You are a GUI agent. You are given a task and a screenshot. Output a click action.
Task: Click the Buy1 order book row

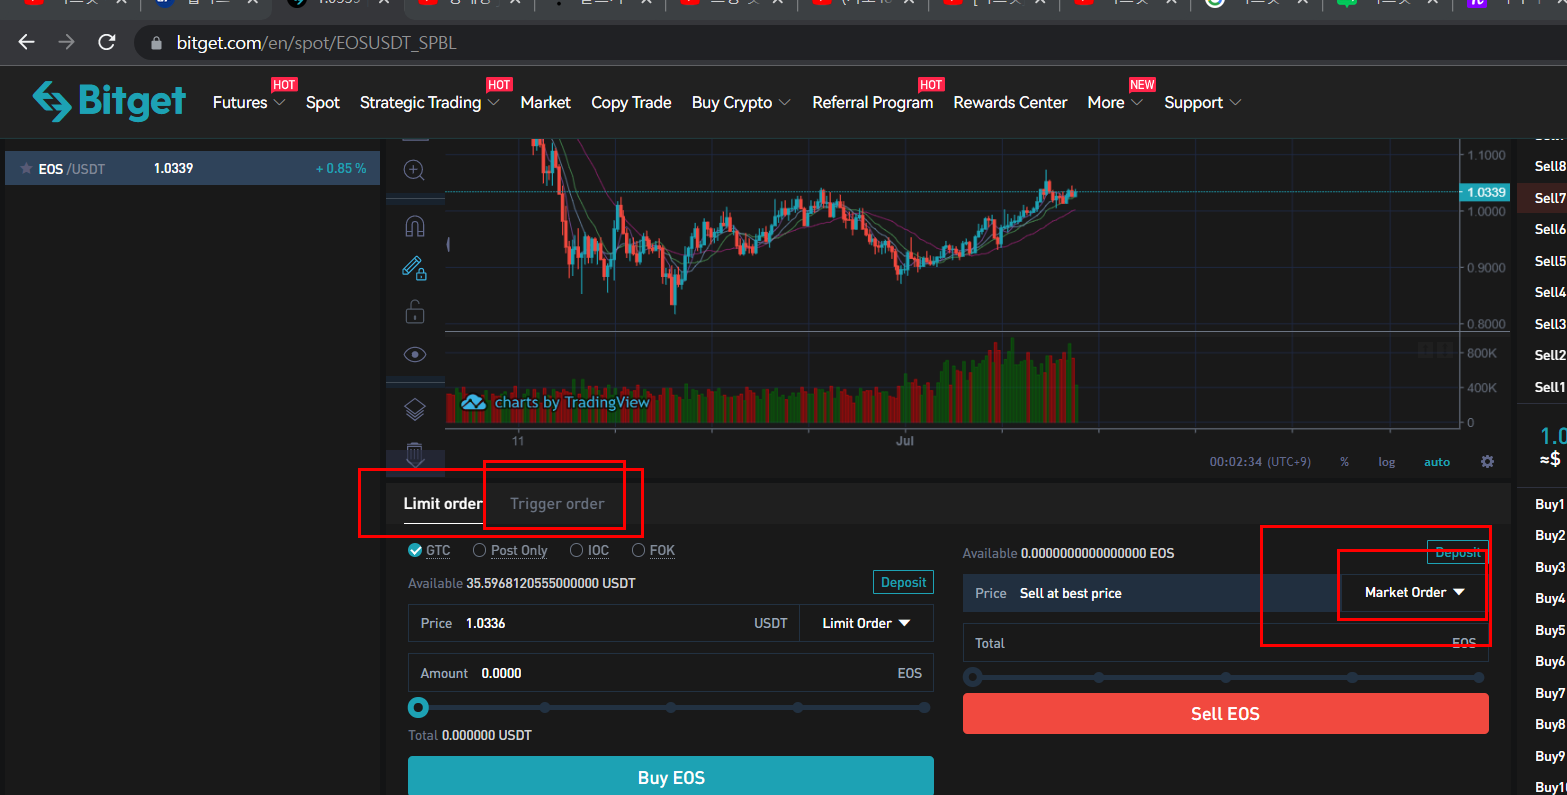[1542, 504]
